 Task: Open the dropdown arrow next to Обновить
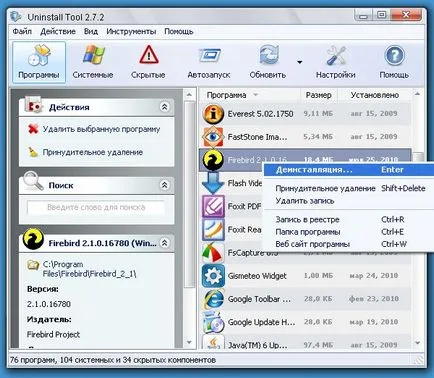click(x=300, y=62)
